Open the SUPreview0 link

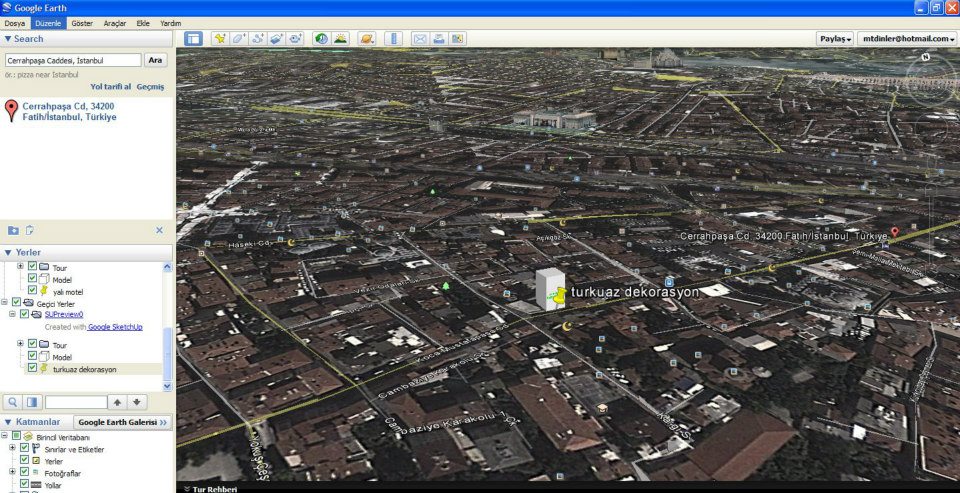point(64,314)
